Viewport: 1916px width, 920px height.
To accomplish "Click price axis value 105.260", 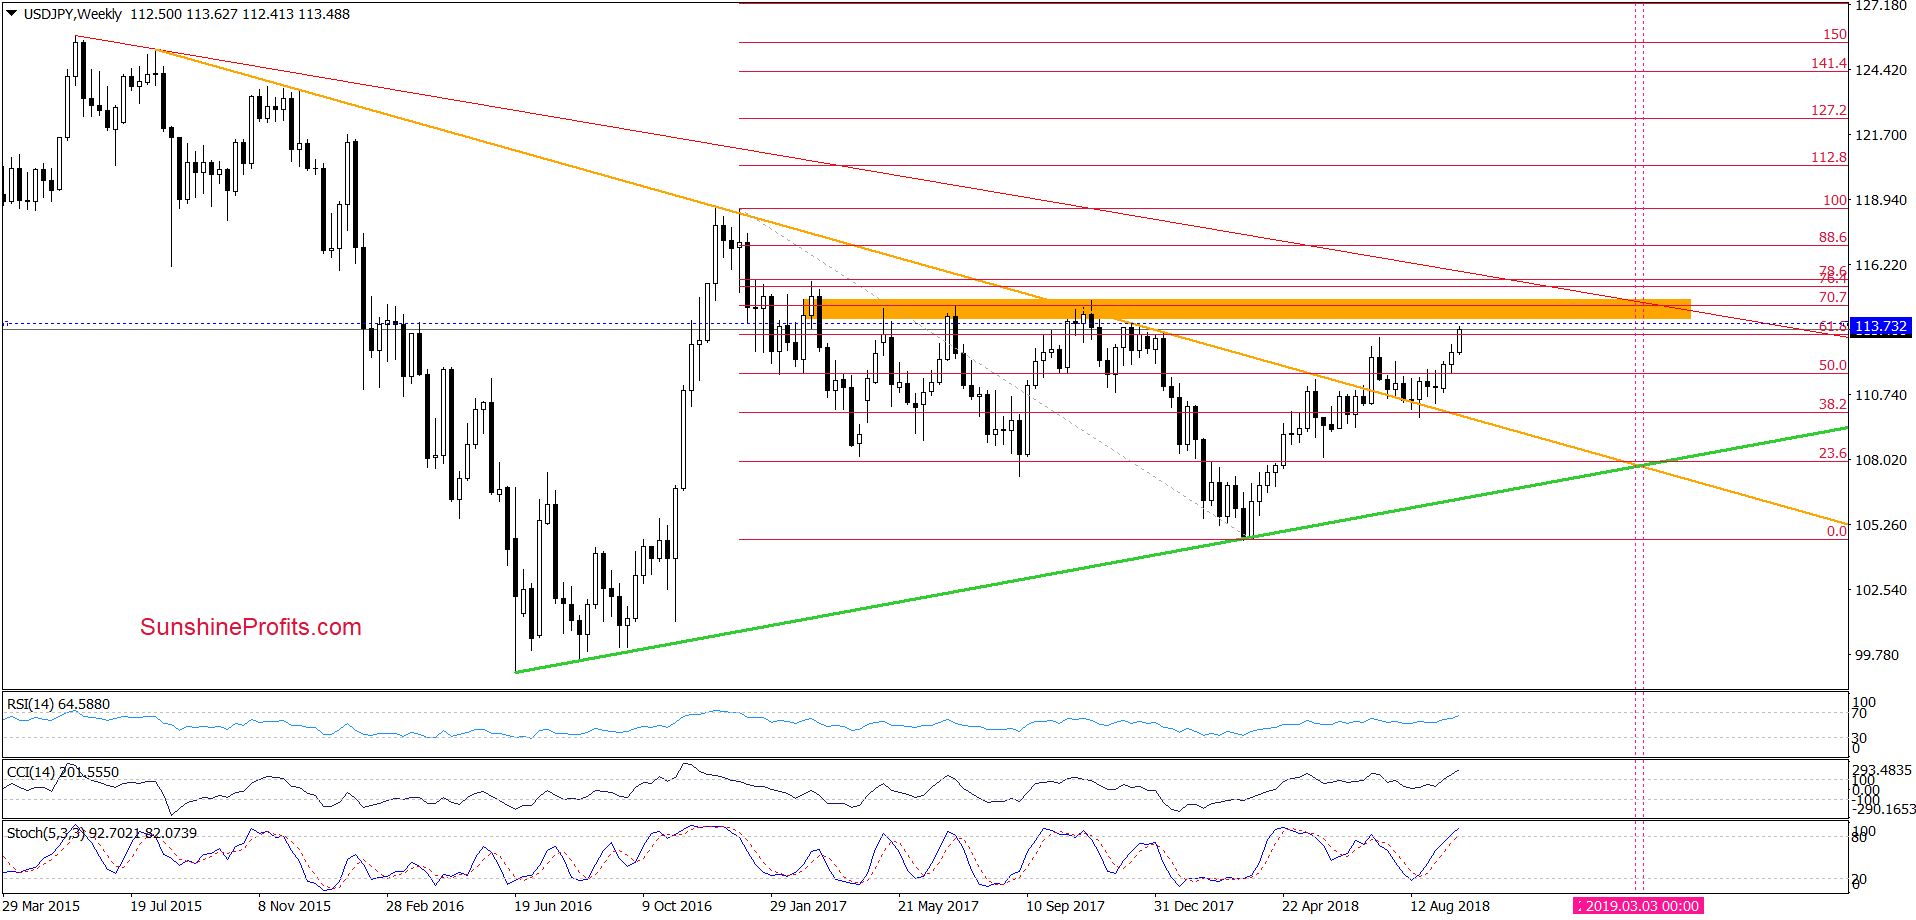I will 1881,525.
